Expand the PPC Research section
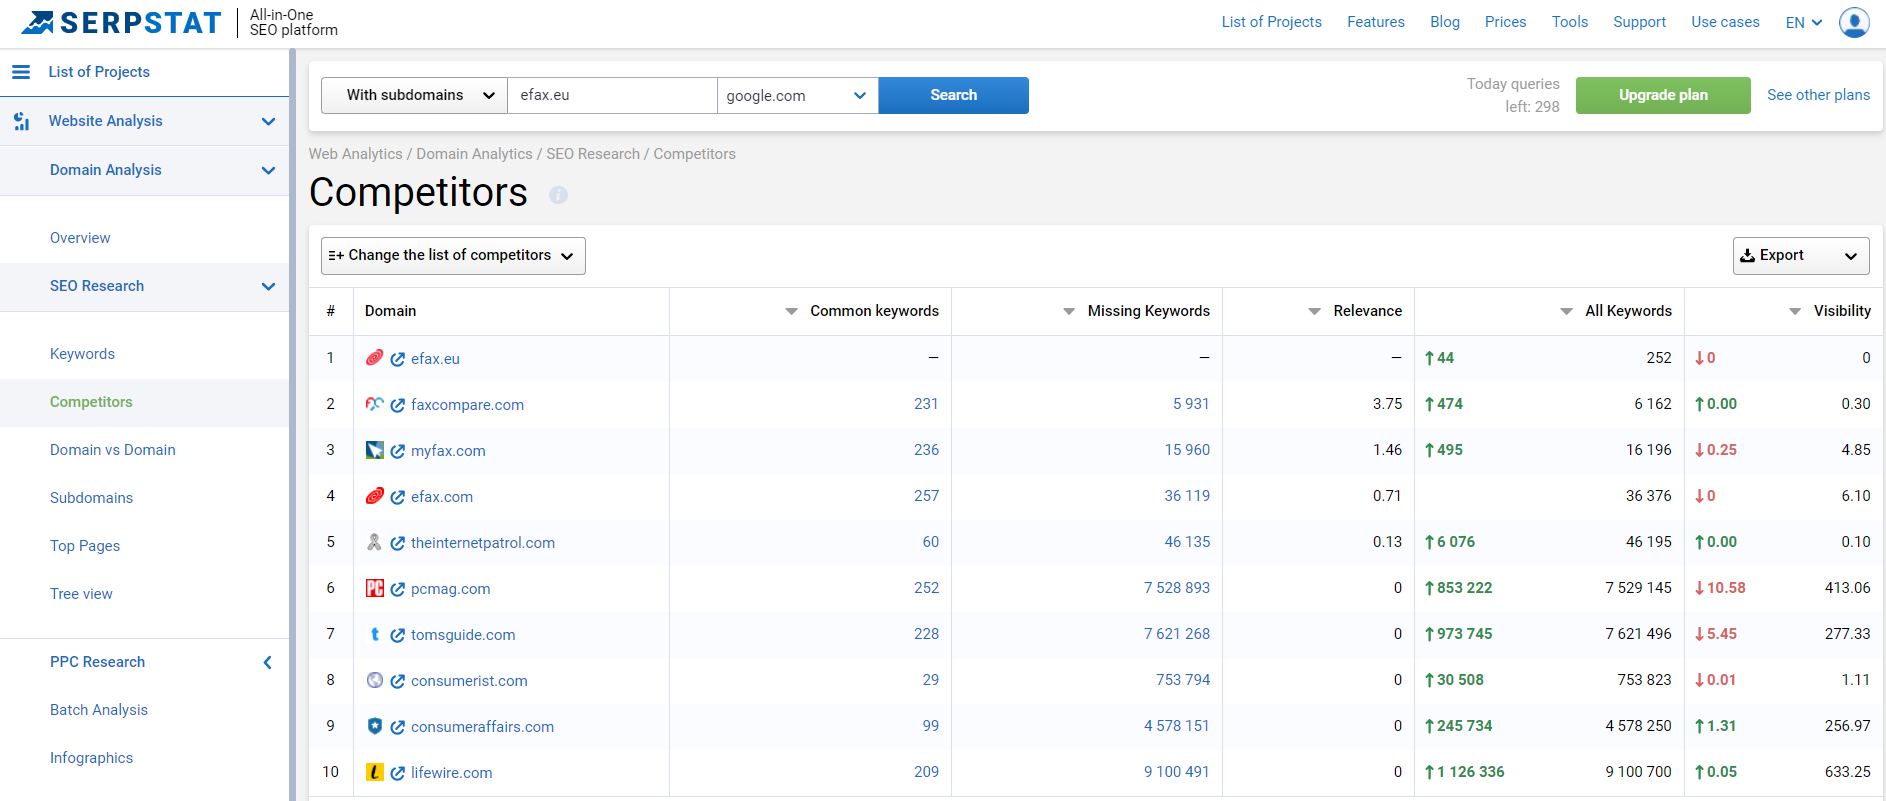 tap(267, 662)
